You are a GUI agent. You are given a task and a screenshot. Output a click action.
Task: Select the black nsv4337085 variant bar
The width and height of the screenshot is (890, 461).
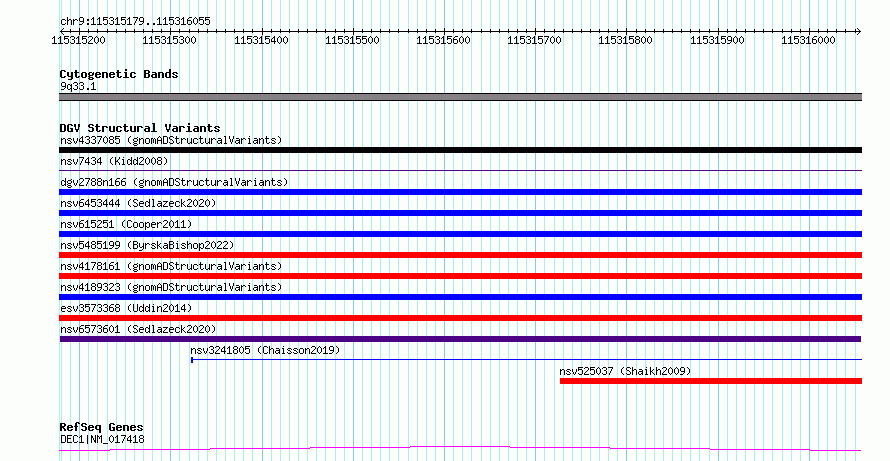click(x=460, y=150)
